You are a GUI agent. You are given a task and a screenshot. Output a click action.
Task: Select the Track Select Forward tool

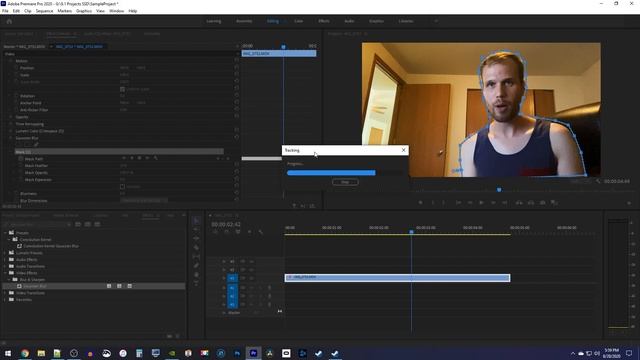[x=196, y=230]
